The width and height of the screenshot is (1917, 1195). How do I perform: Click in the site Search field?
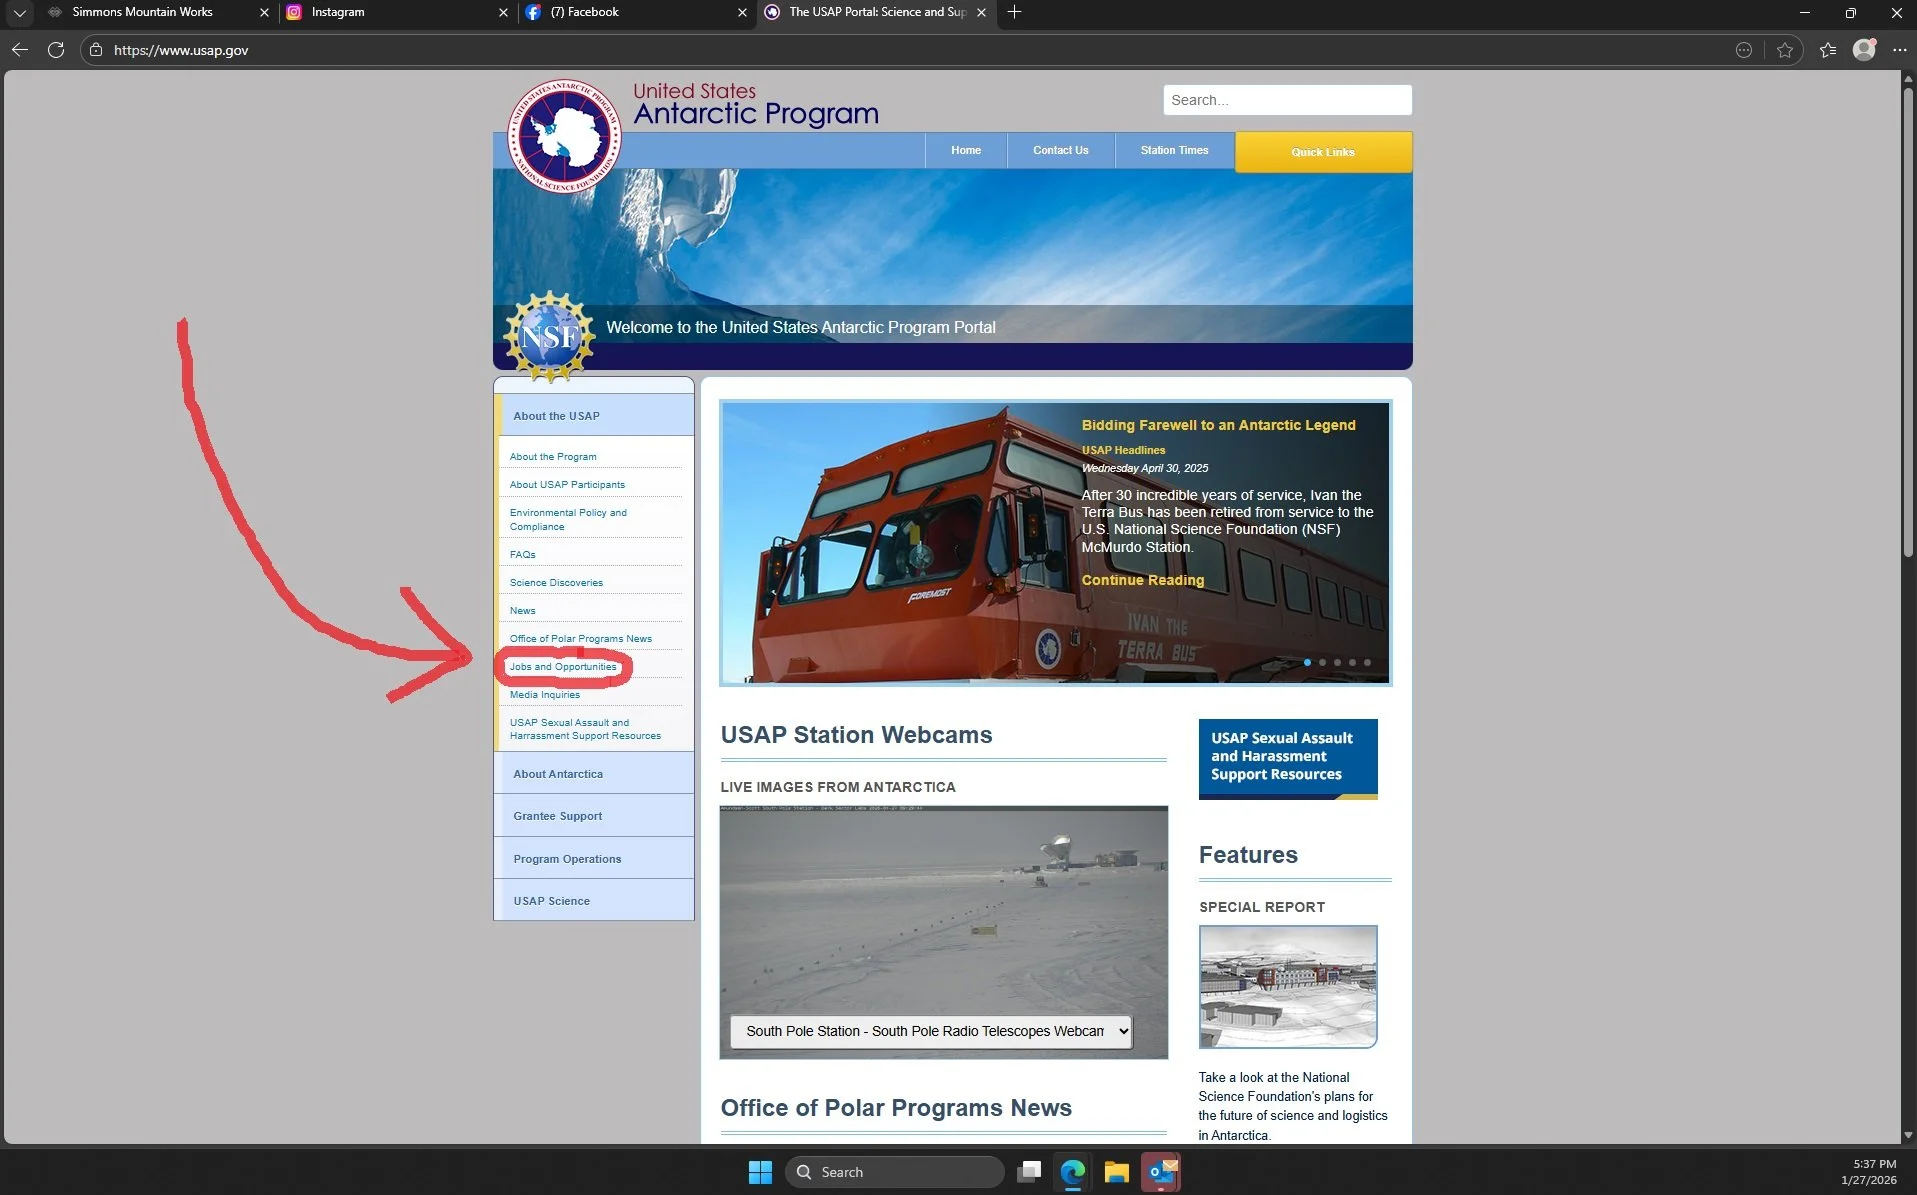(x=1287, y=100)
